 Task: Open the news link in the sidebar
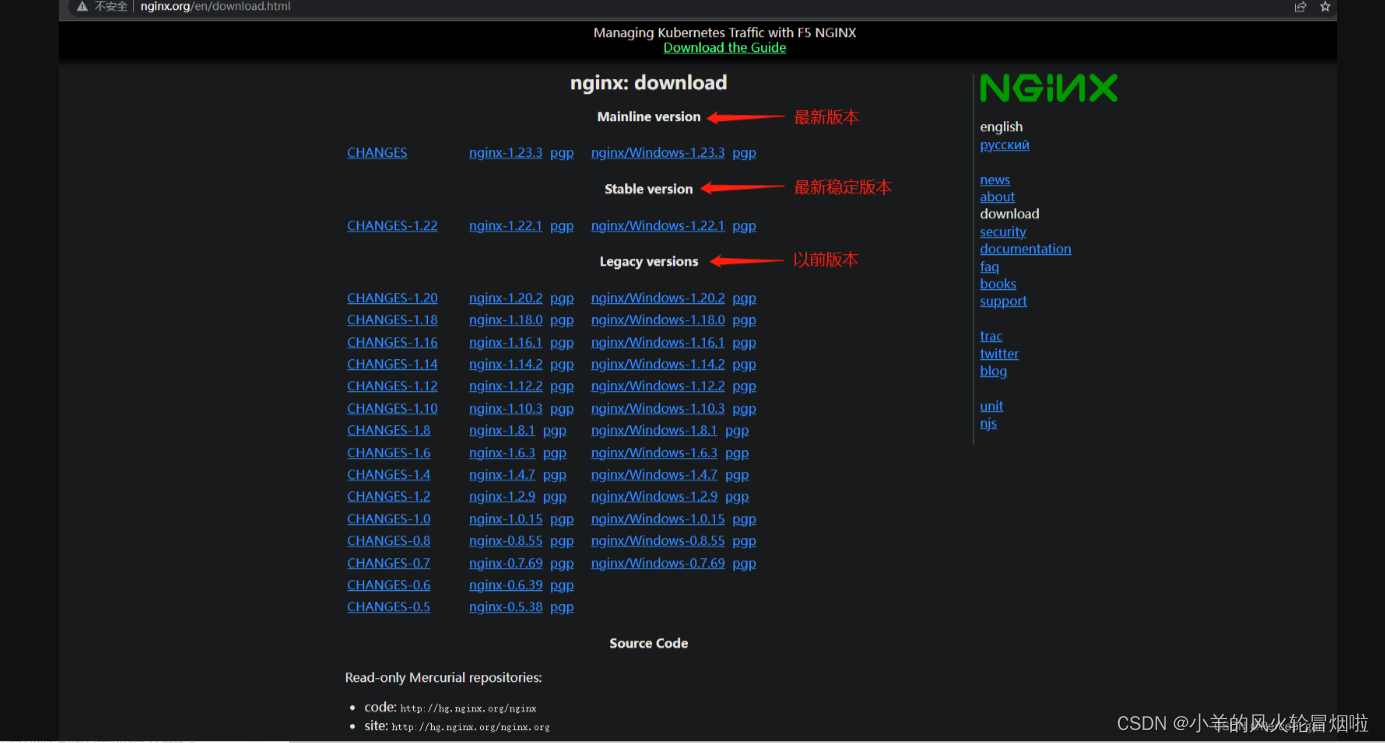pos(994,179)
